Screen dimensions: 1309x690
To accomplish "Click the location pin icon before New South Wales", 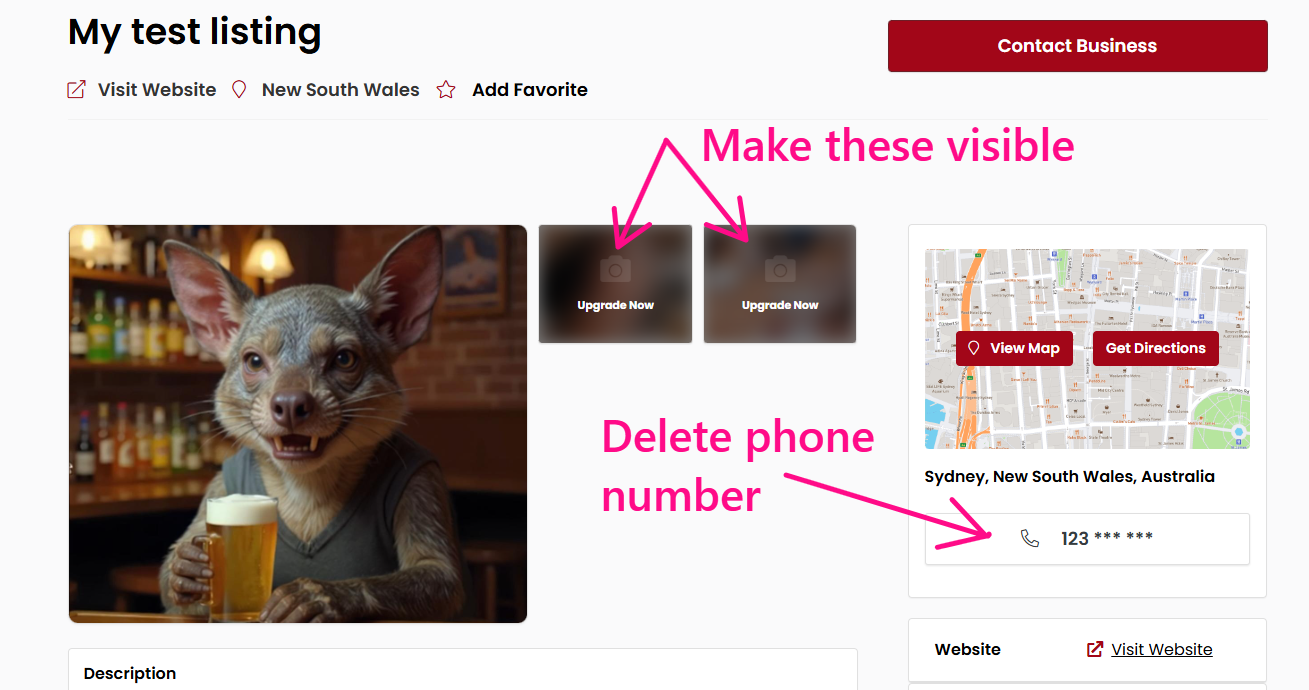I will point(239,90).
